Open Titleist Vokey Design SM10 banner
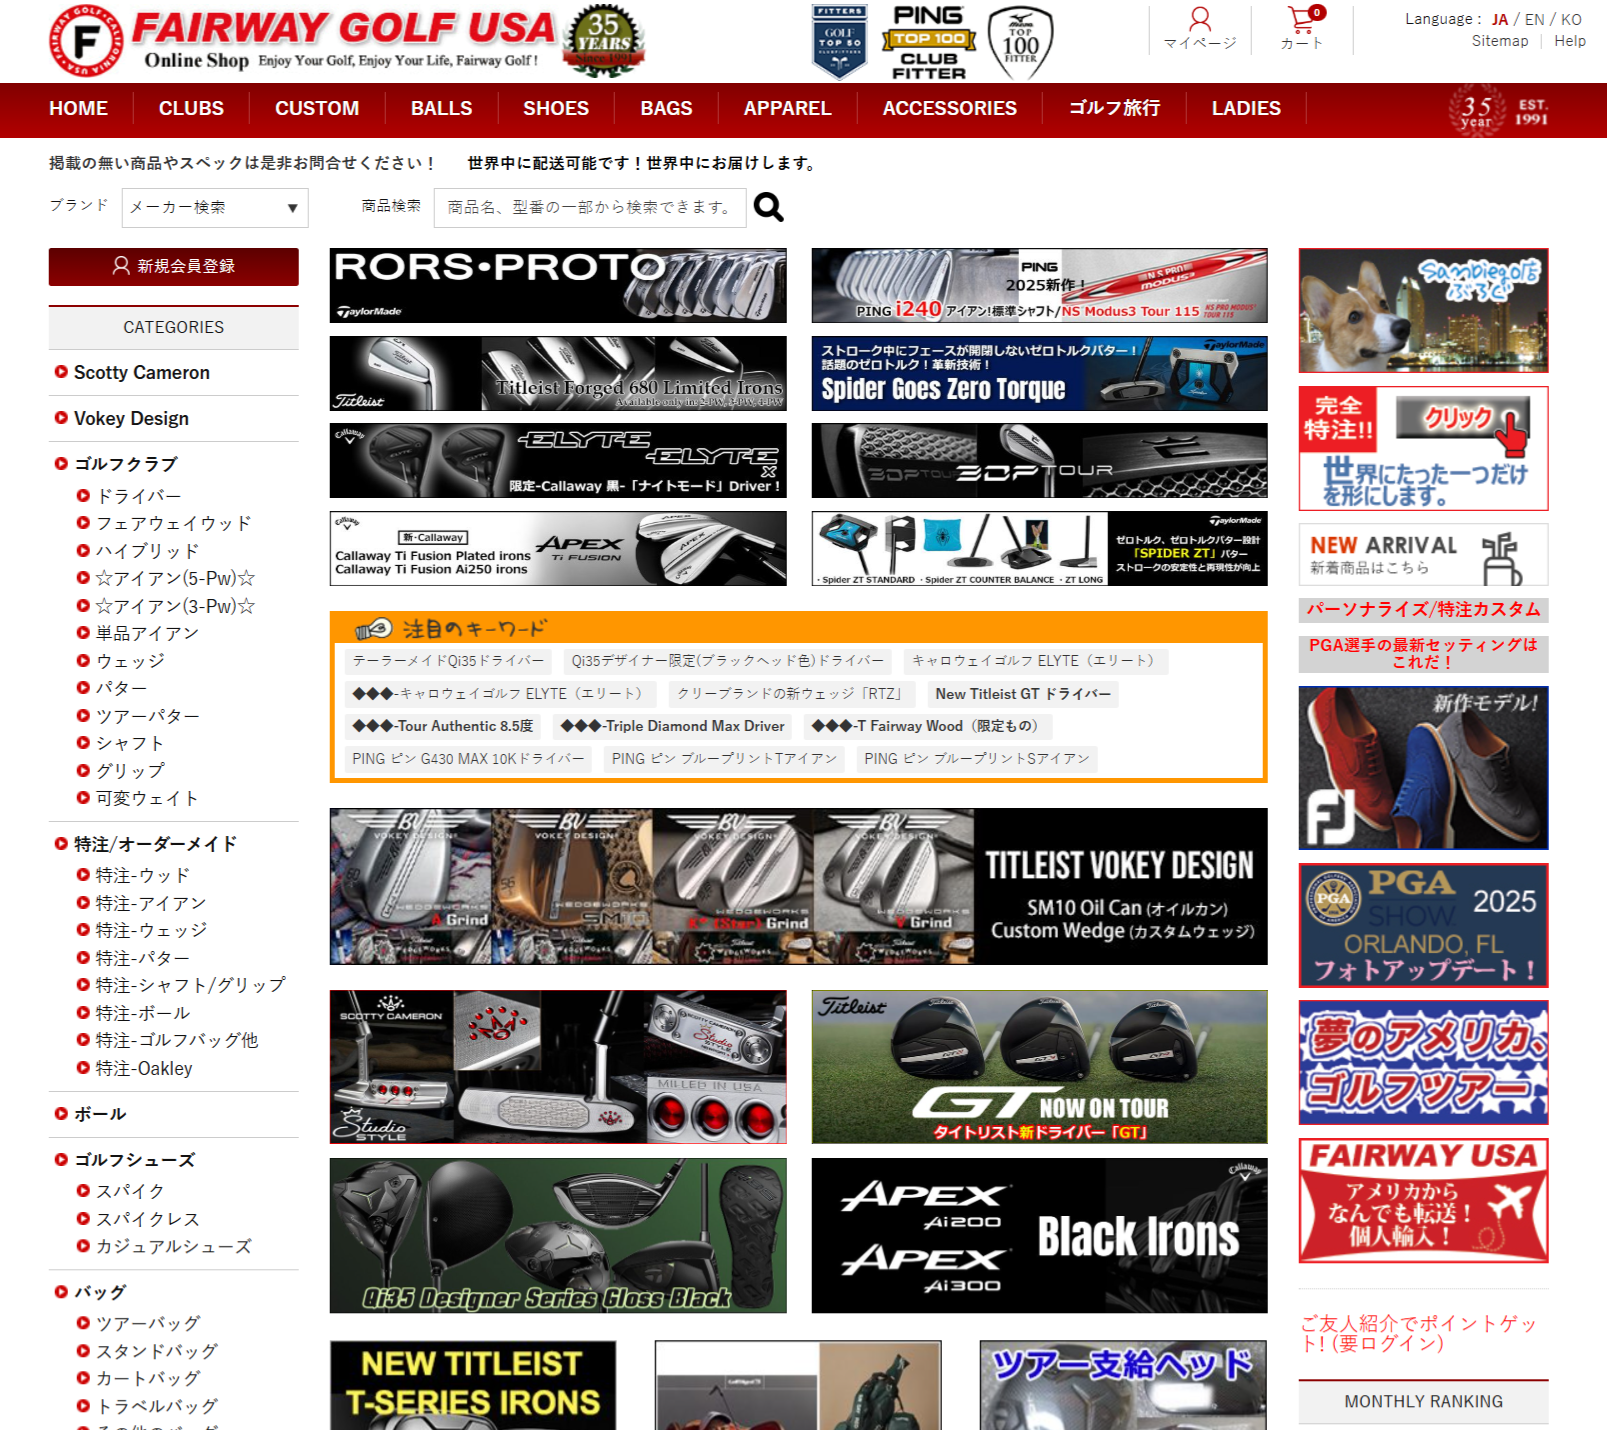The width and height of the screenshot is (1607, 1430). tap(799, 887)
